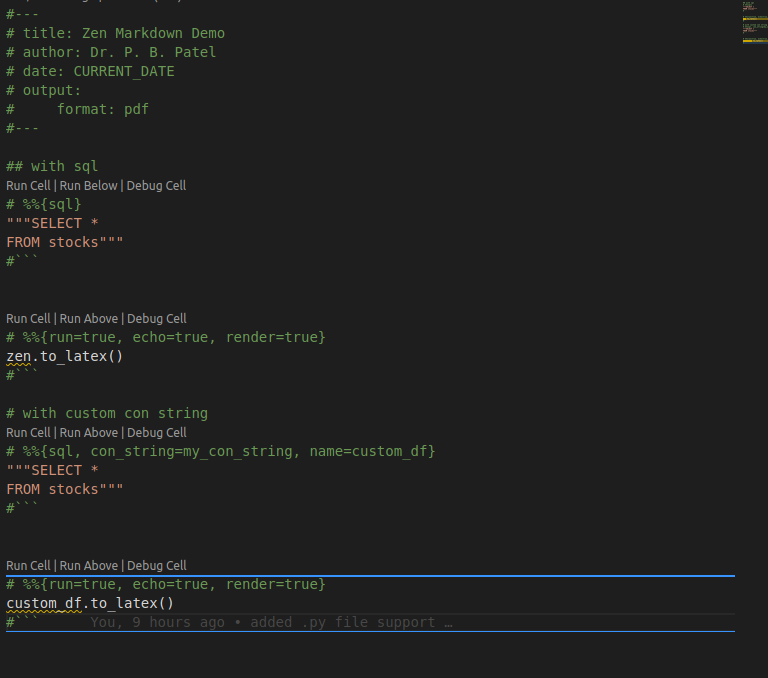Screen dimensions: 768x678
Task: Click the SELECT * line in the custom_df query
Action: coord(52,470)
